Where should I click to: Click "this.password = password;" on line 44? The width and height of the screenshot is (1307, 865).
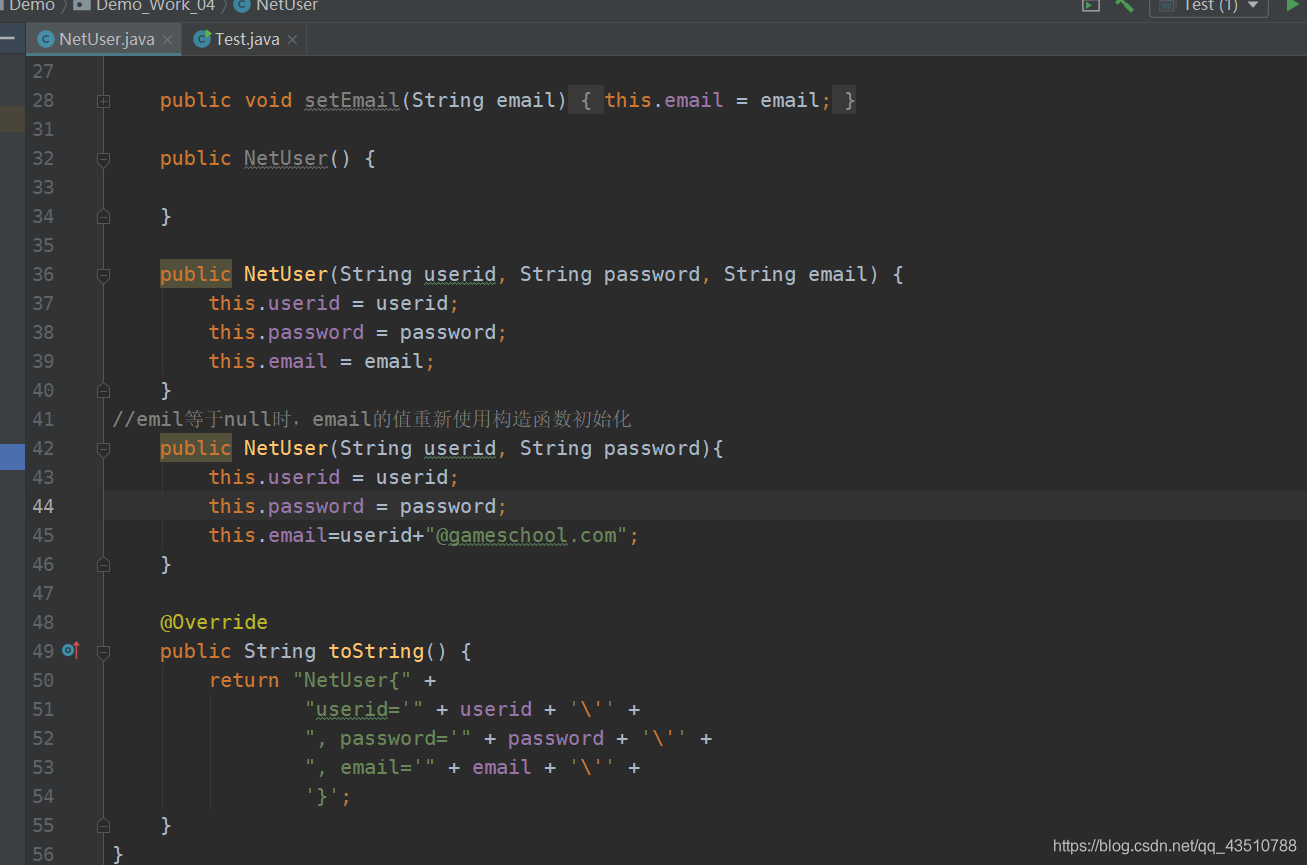pos(358,506)
